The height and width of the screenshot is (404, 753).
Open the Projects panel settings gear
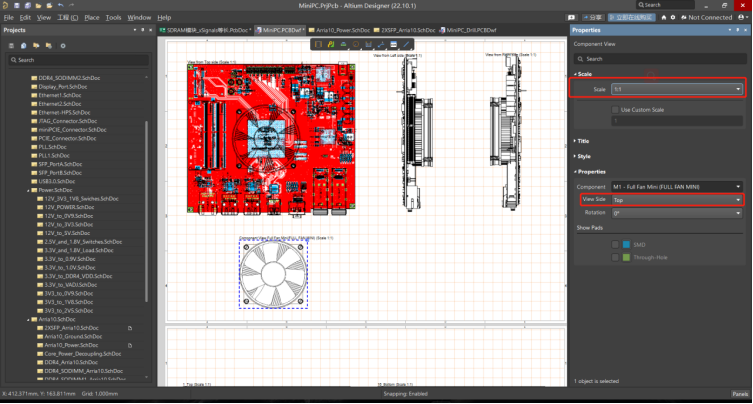(62, 45)
